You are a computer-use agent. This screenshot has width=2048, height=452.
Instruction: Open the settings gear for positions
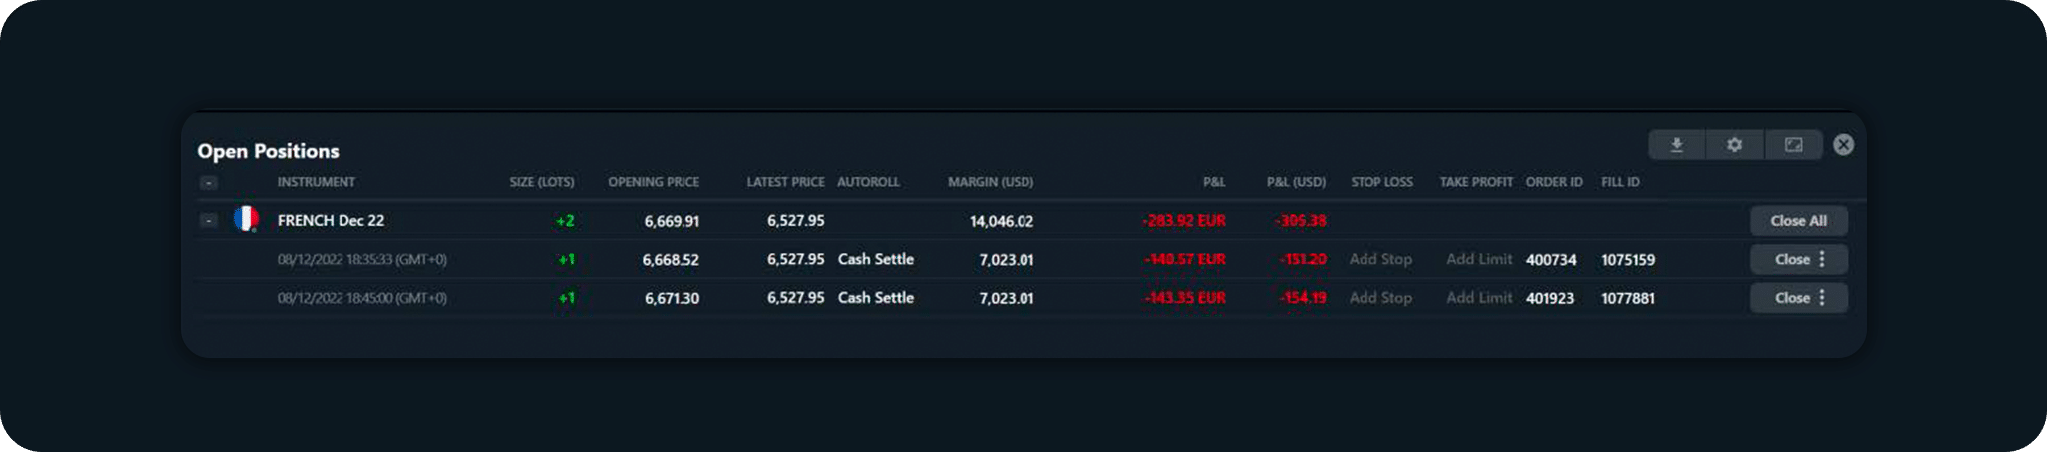[1735, 145]
